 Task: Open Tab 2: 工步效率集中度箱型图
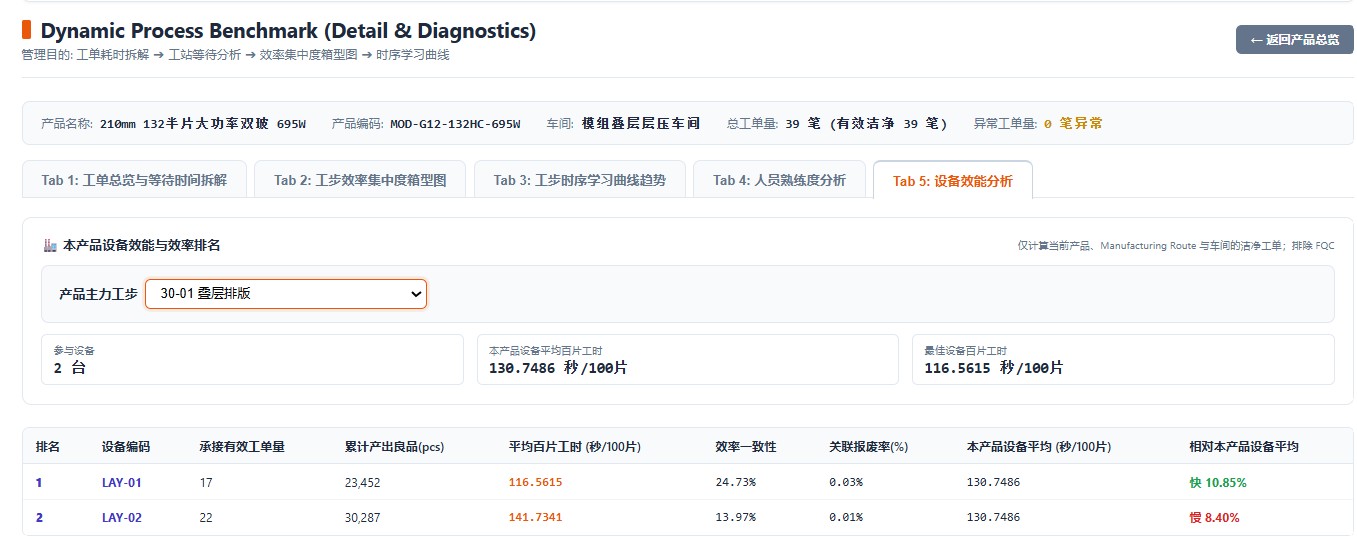(360, 180)
